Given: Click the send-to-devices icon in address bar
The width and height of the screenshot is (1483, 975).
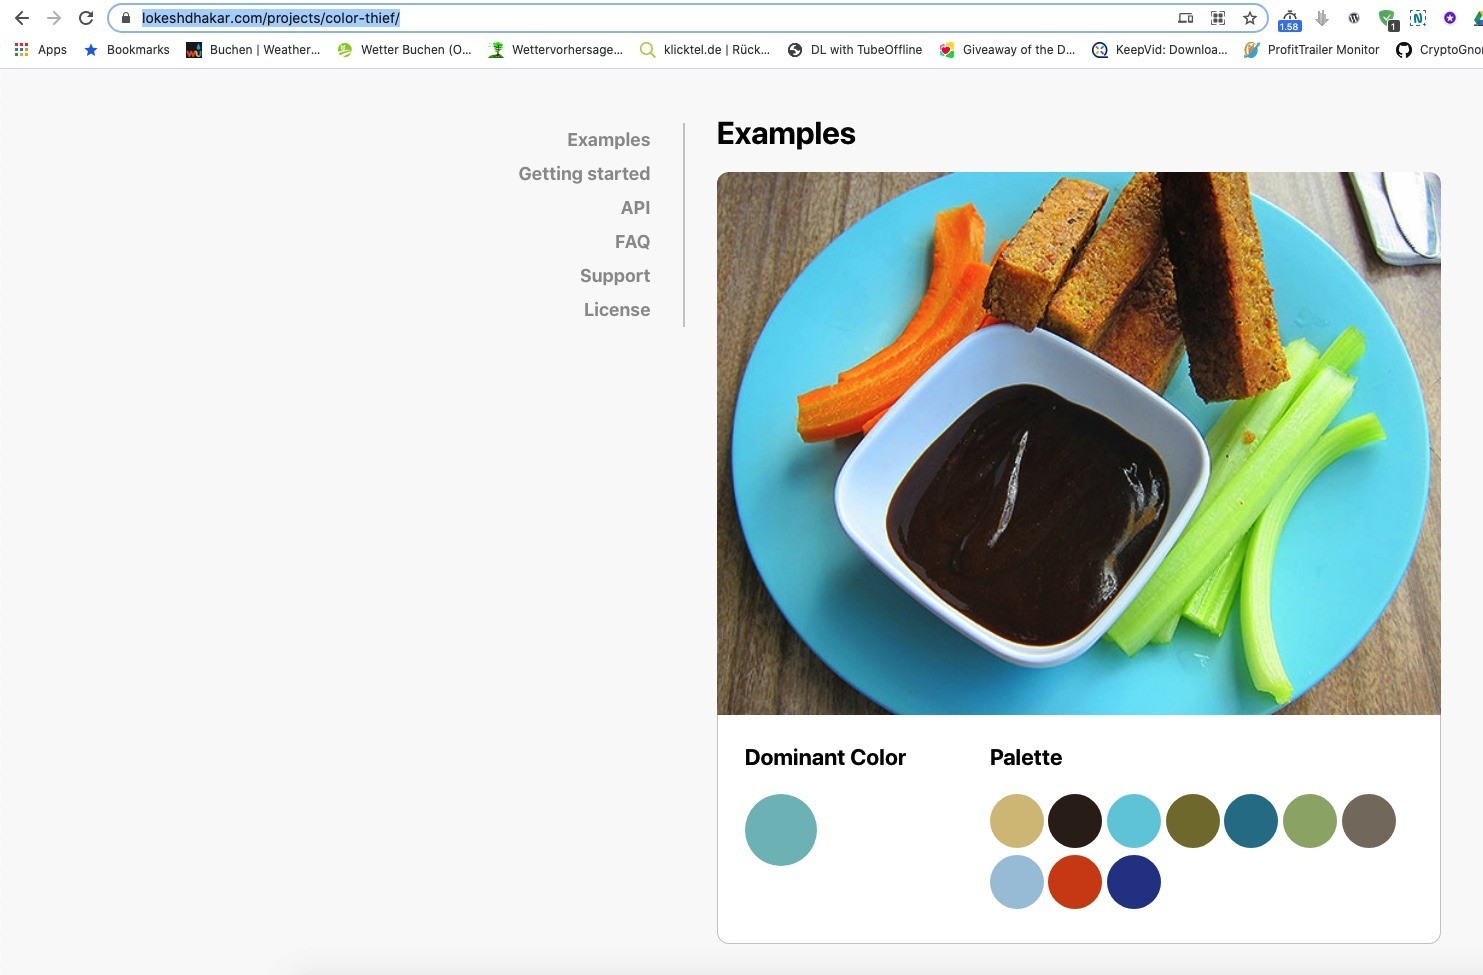Looking at the screenshot, I should coord(1186,18).
